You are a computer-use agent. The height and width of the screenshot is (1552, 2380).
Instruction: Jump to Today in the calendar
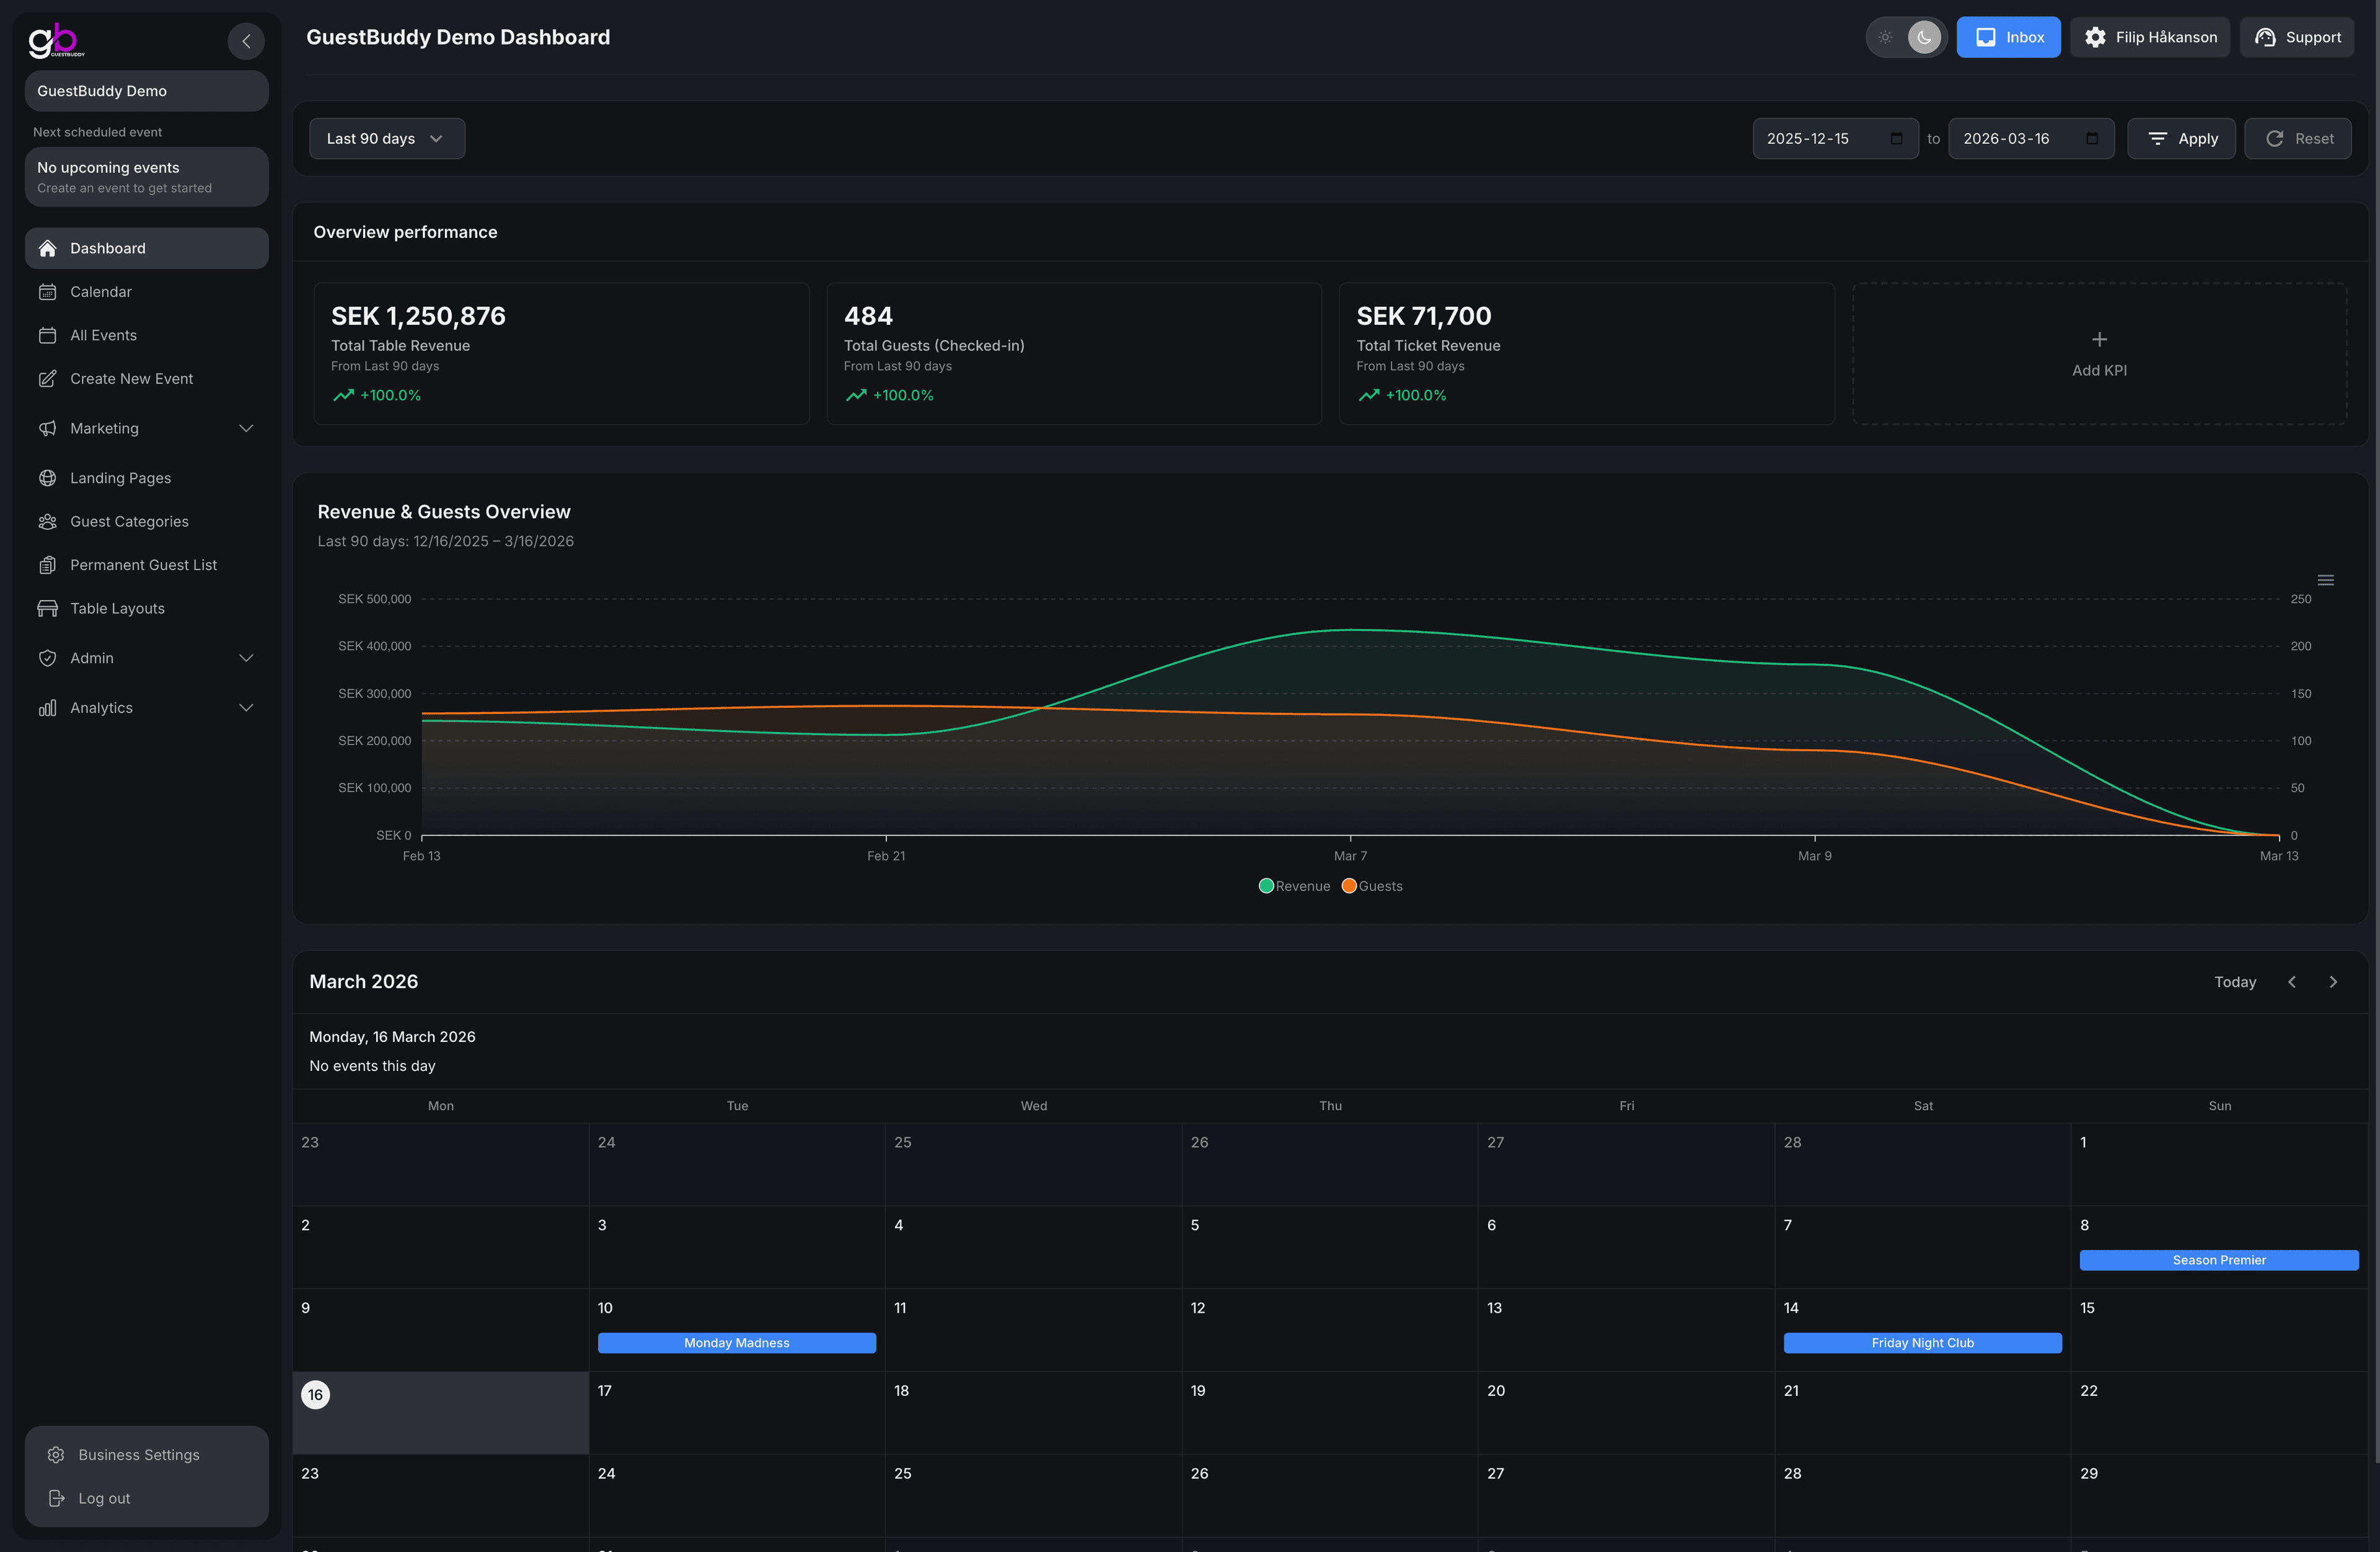pyautogui.click(x=2235, y=981)
